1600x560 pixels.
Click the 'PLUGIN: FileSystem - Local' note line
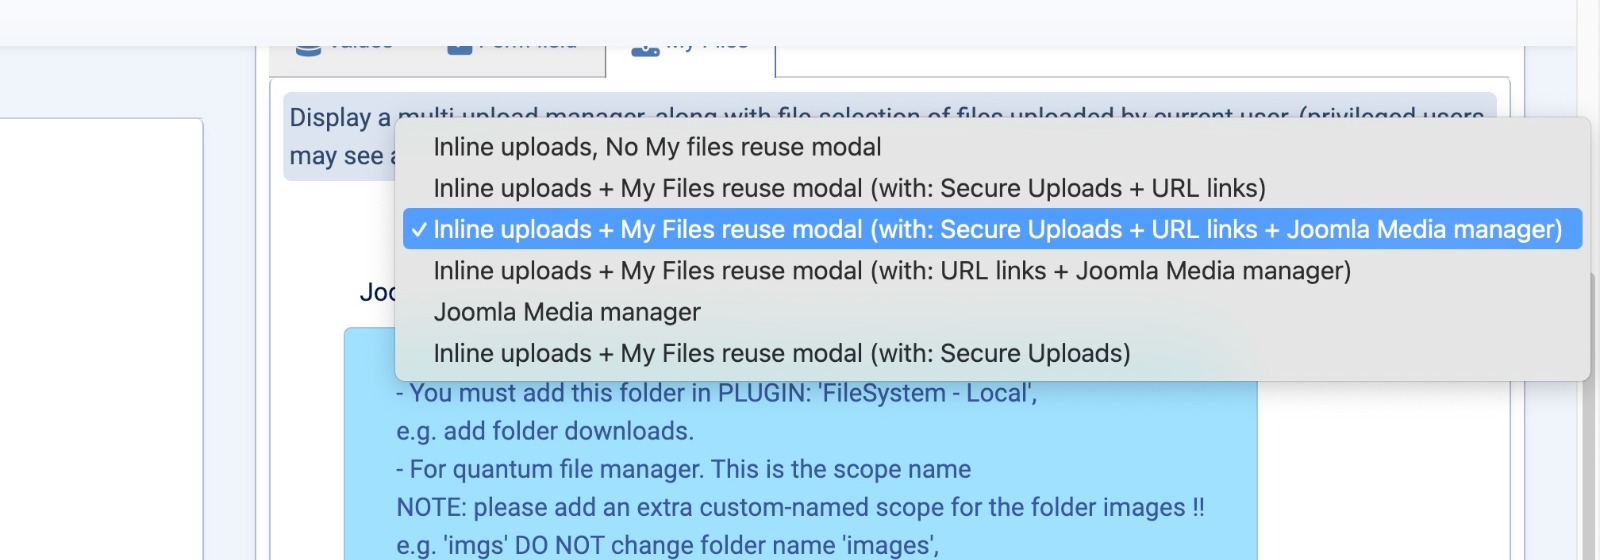(716, 394)
